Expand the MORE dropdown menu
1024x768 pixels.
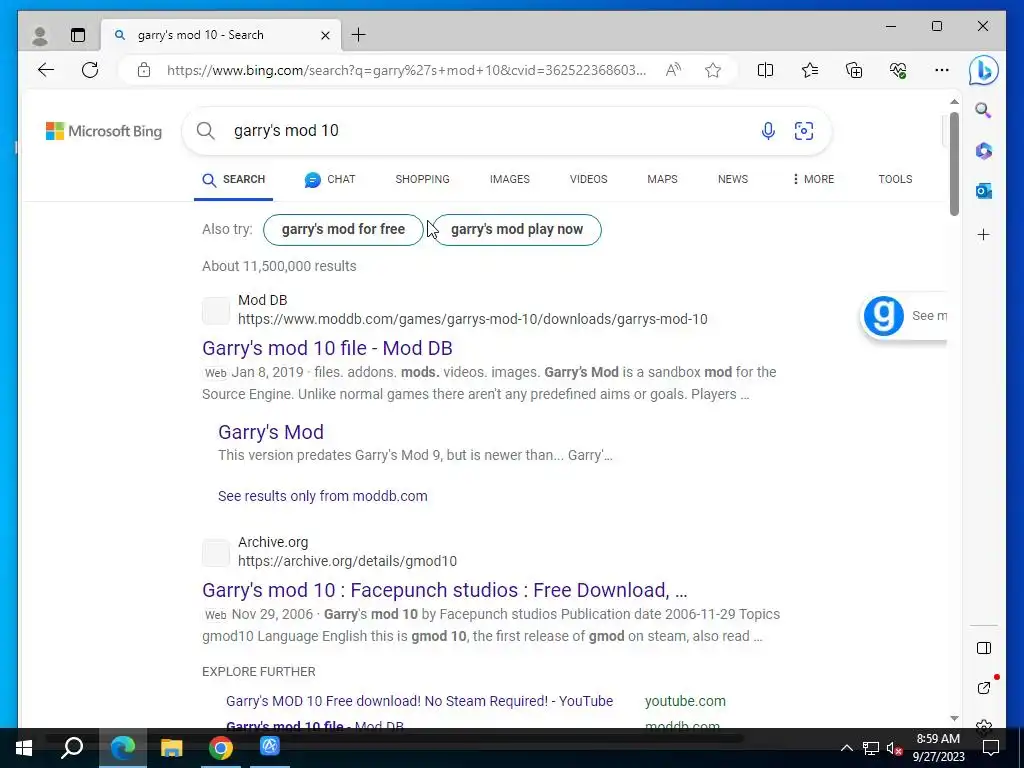click(812, 179)
